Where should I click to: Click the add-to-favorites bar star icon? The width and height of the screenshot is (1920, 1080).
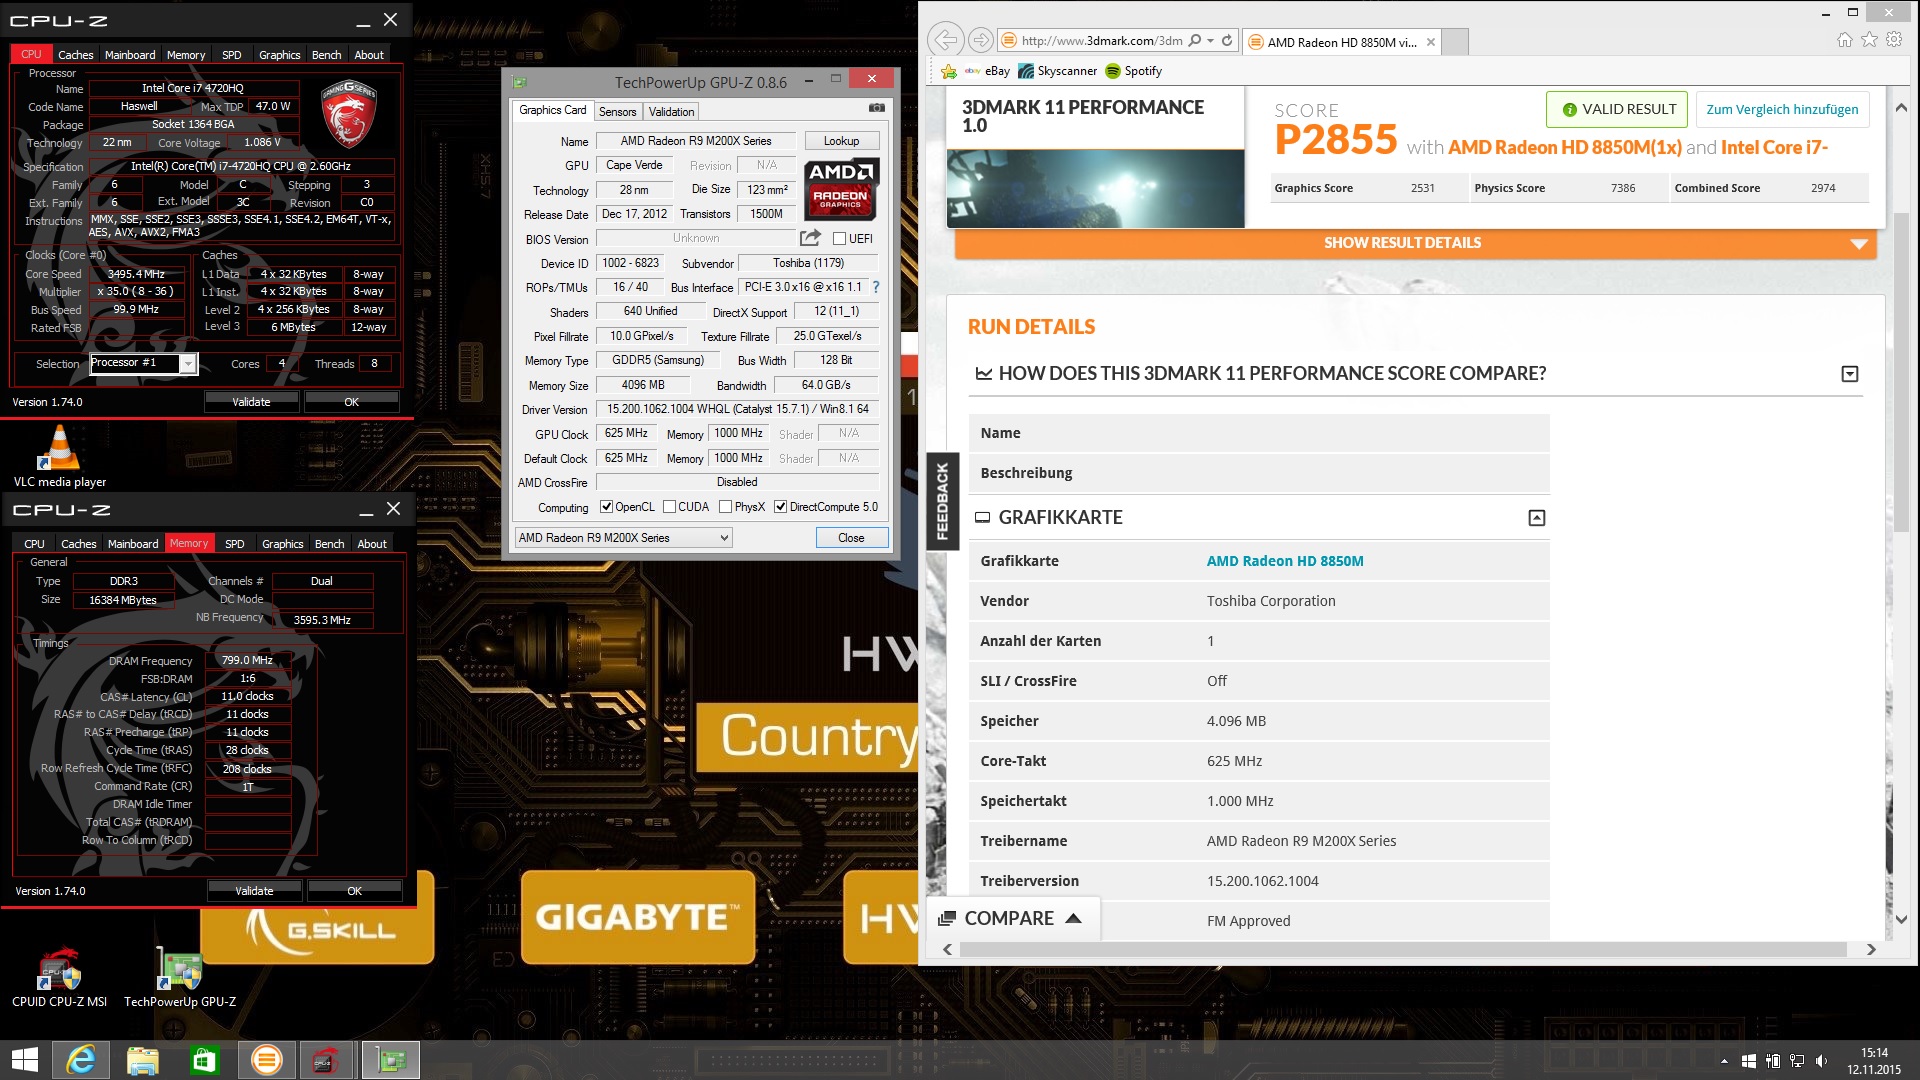coord(949,71)
